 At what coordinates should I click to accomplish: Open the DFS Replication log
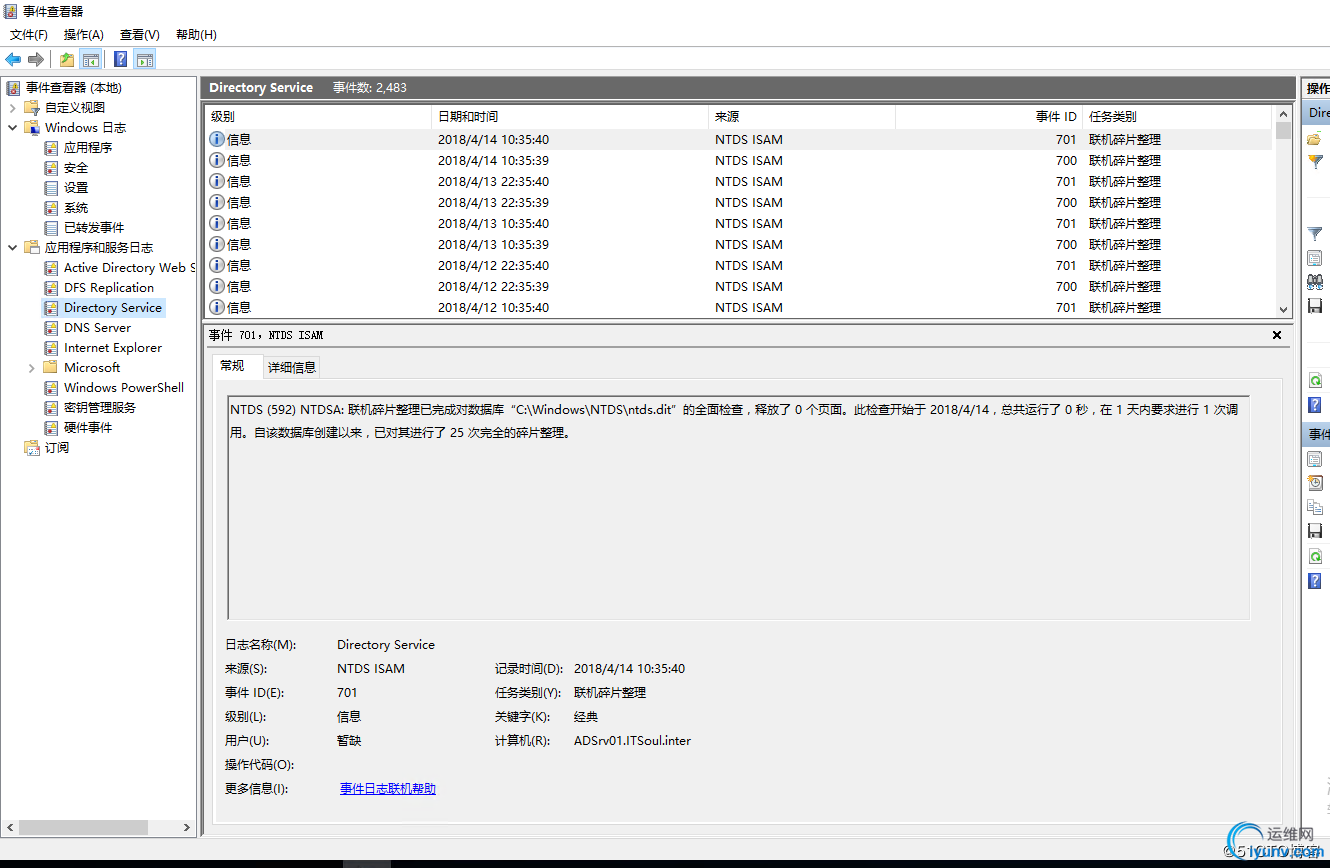[x=109, y=287]
